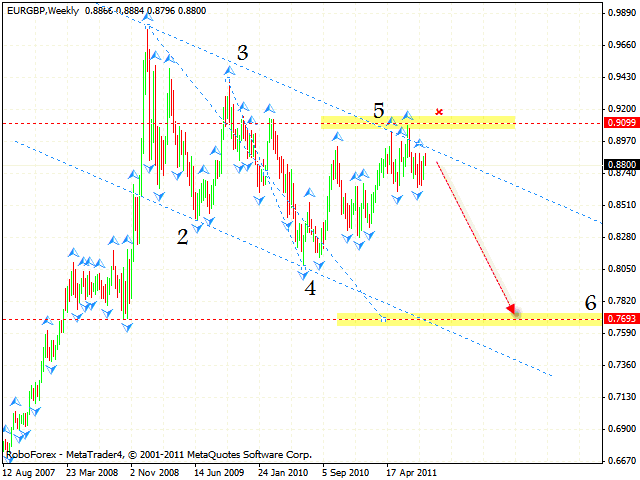640x480 pixels.
Task: Select the wave 5 label
Action: point(380,110)
